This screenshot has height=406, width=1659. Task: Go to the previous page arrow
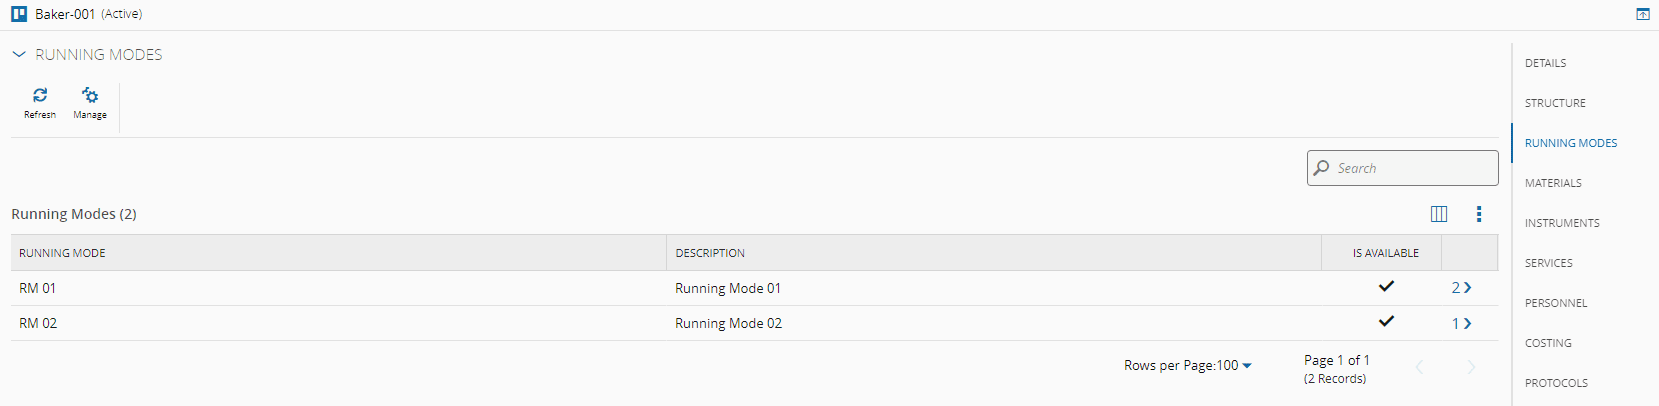click(x=1419, y=368)
